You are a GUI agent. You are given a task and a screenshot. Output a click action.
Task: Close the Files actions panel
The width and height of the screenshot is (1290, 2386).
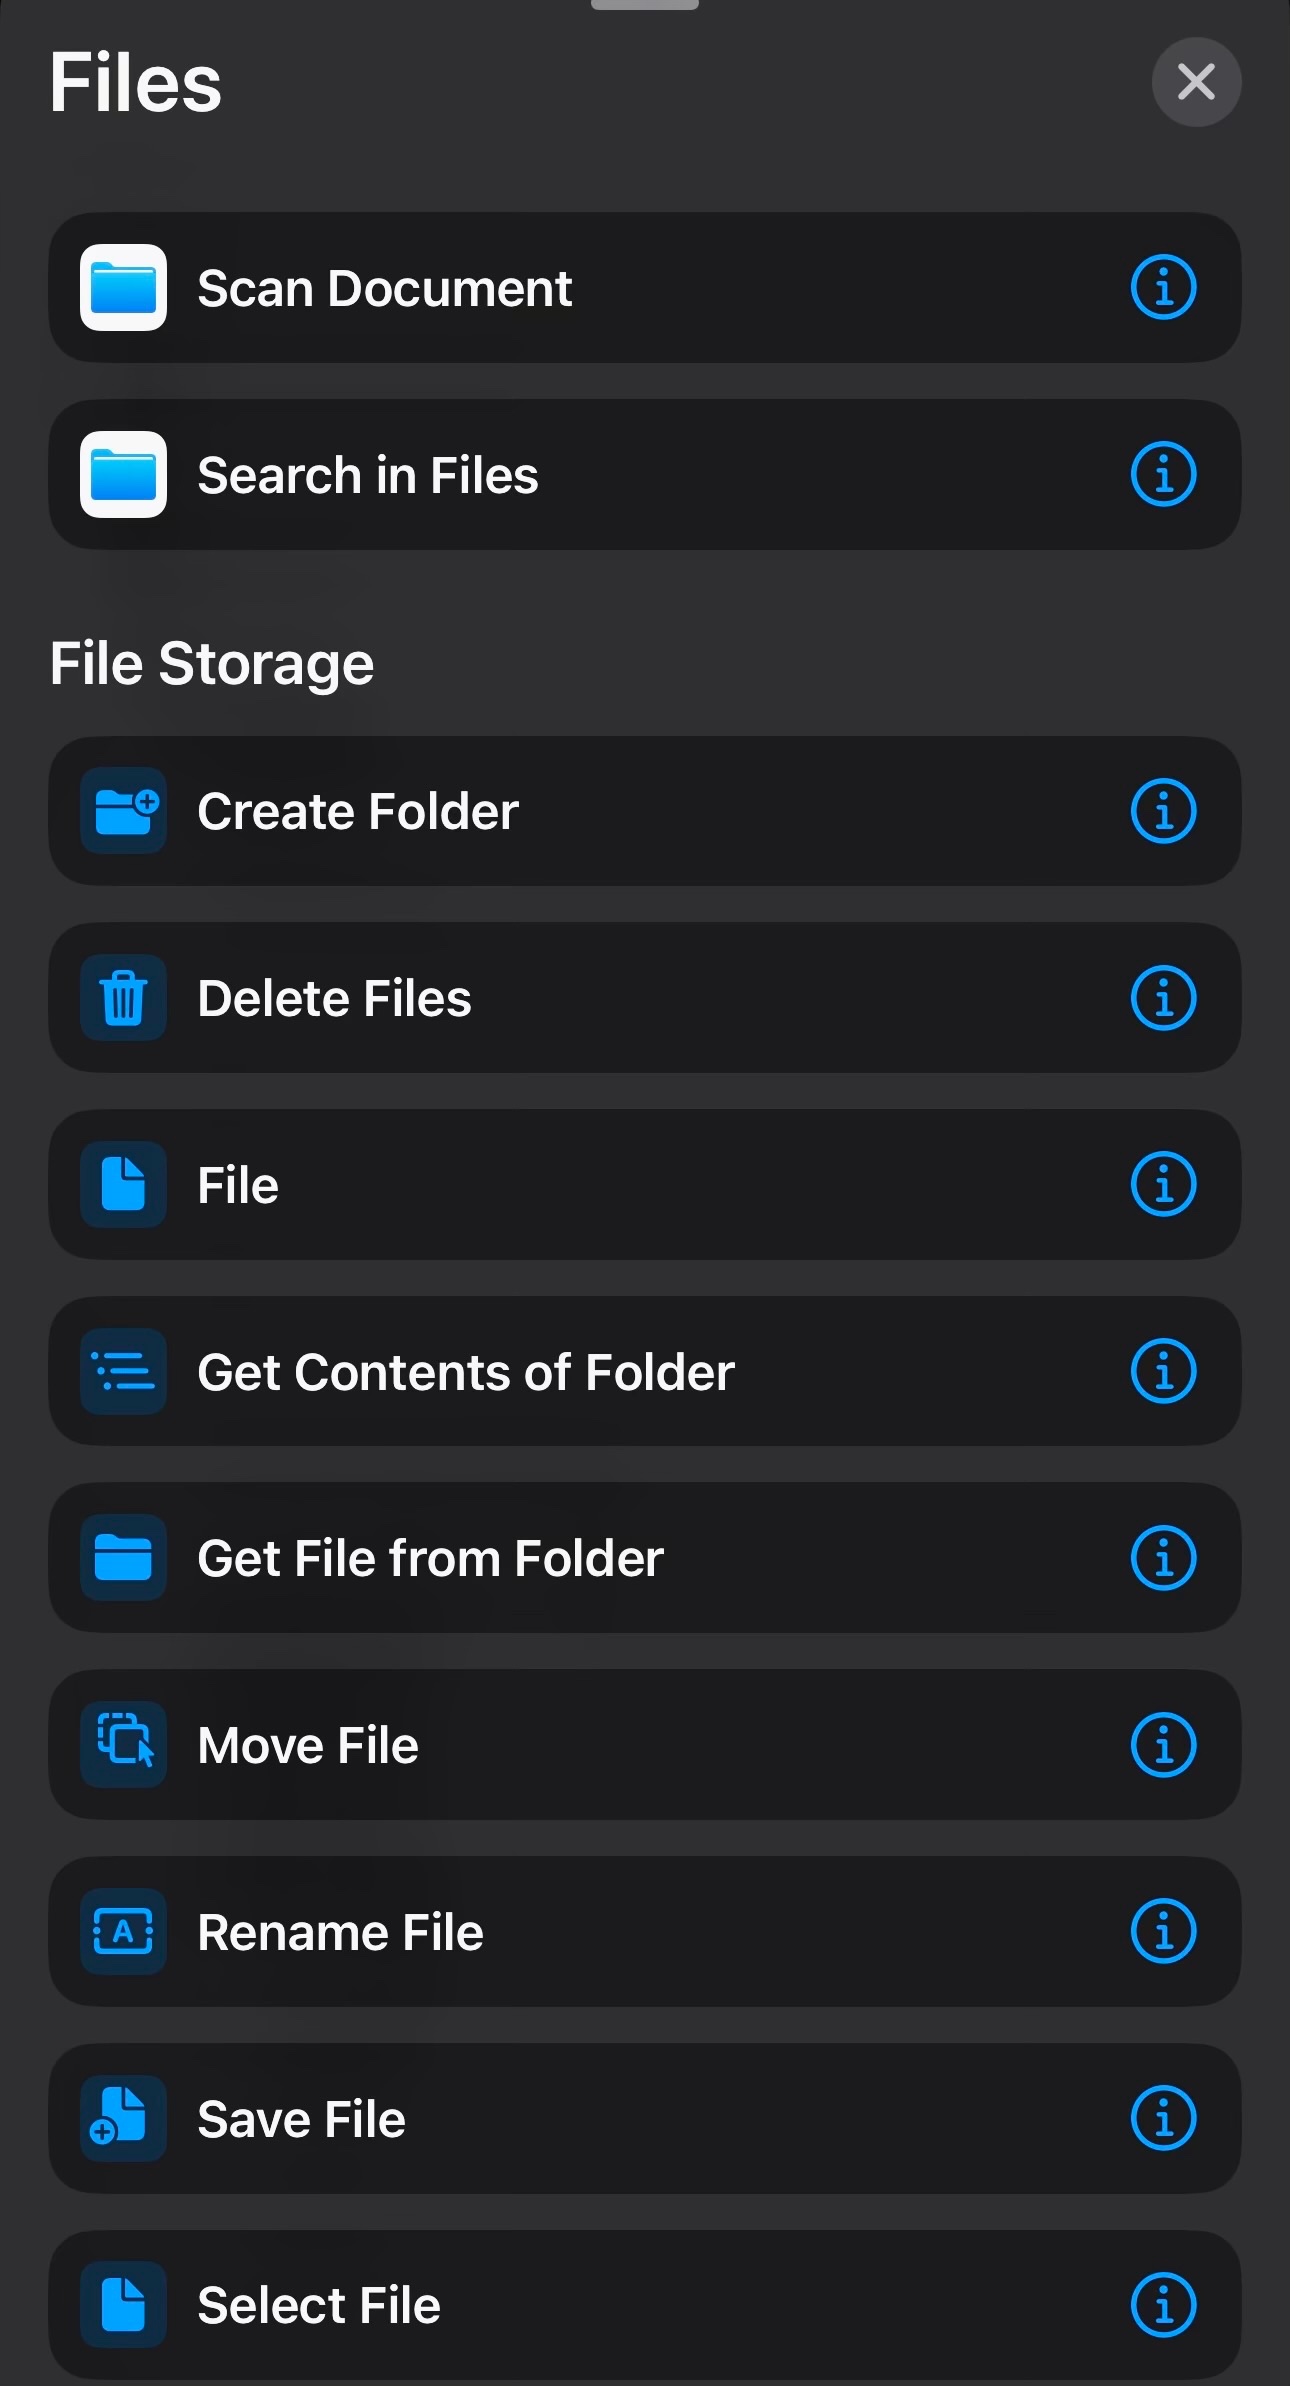click(1196, 82)
